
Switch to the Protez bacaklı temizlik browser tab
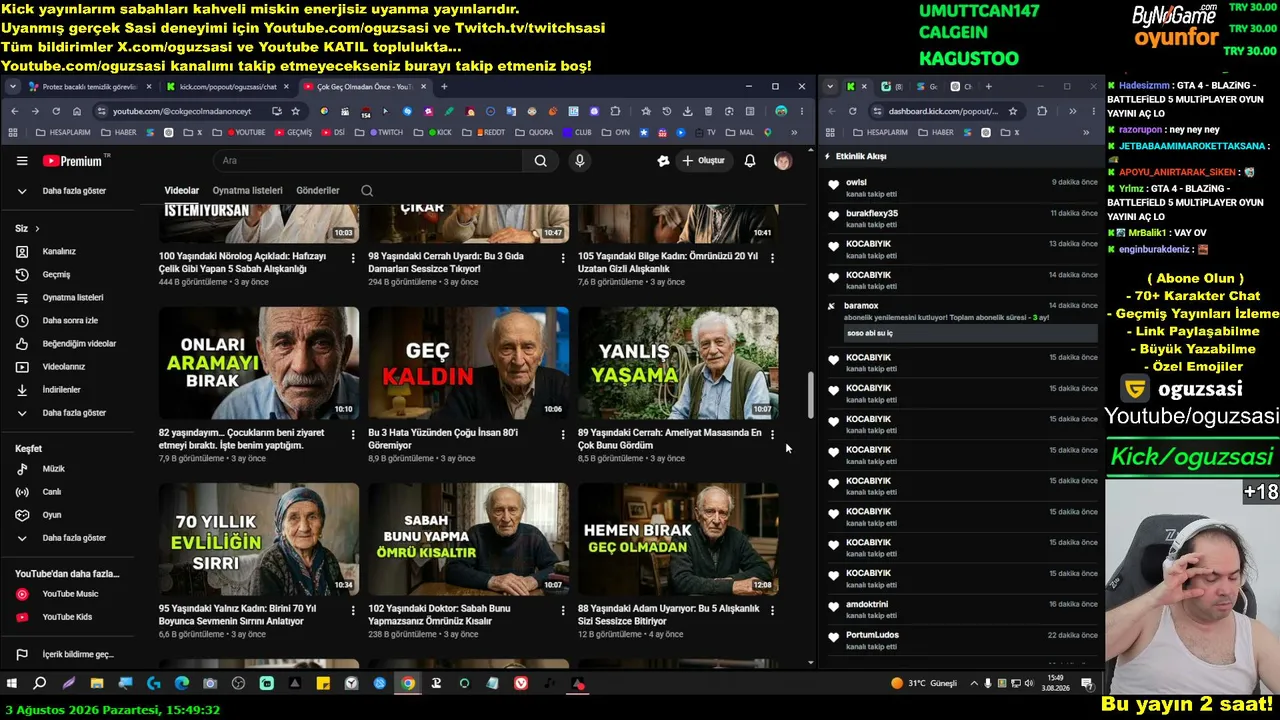click(90, 87)
